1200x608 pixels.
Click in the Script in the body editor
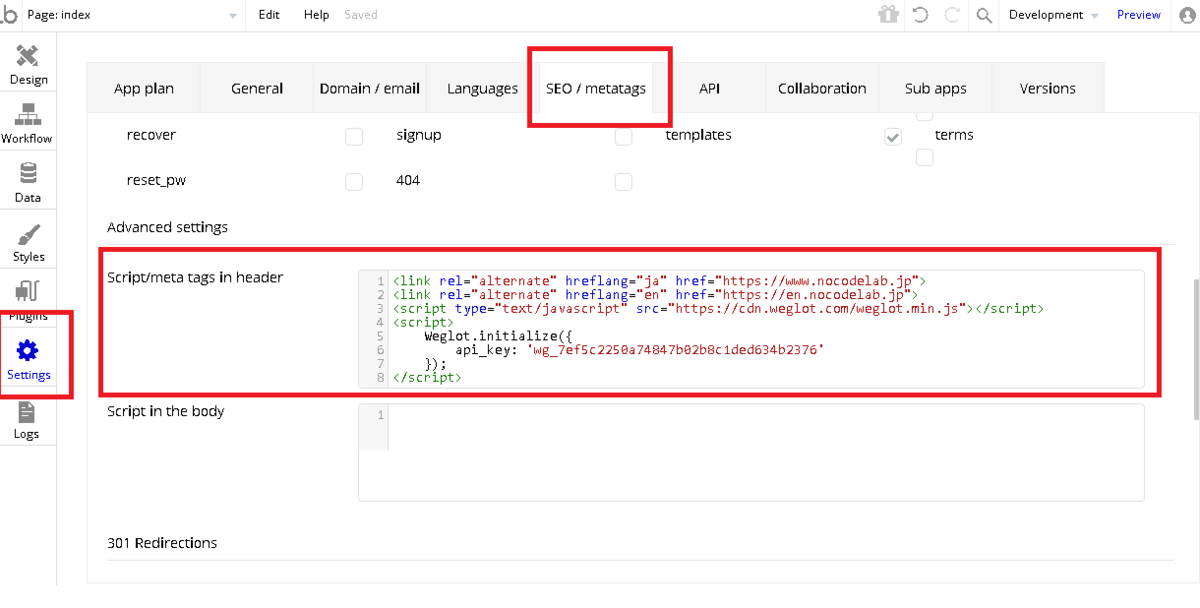[x=751, y=452]
